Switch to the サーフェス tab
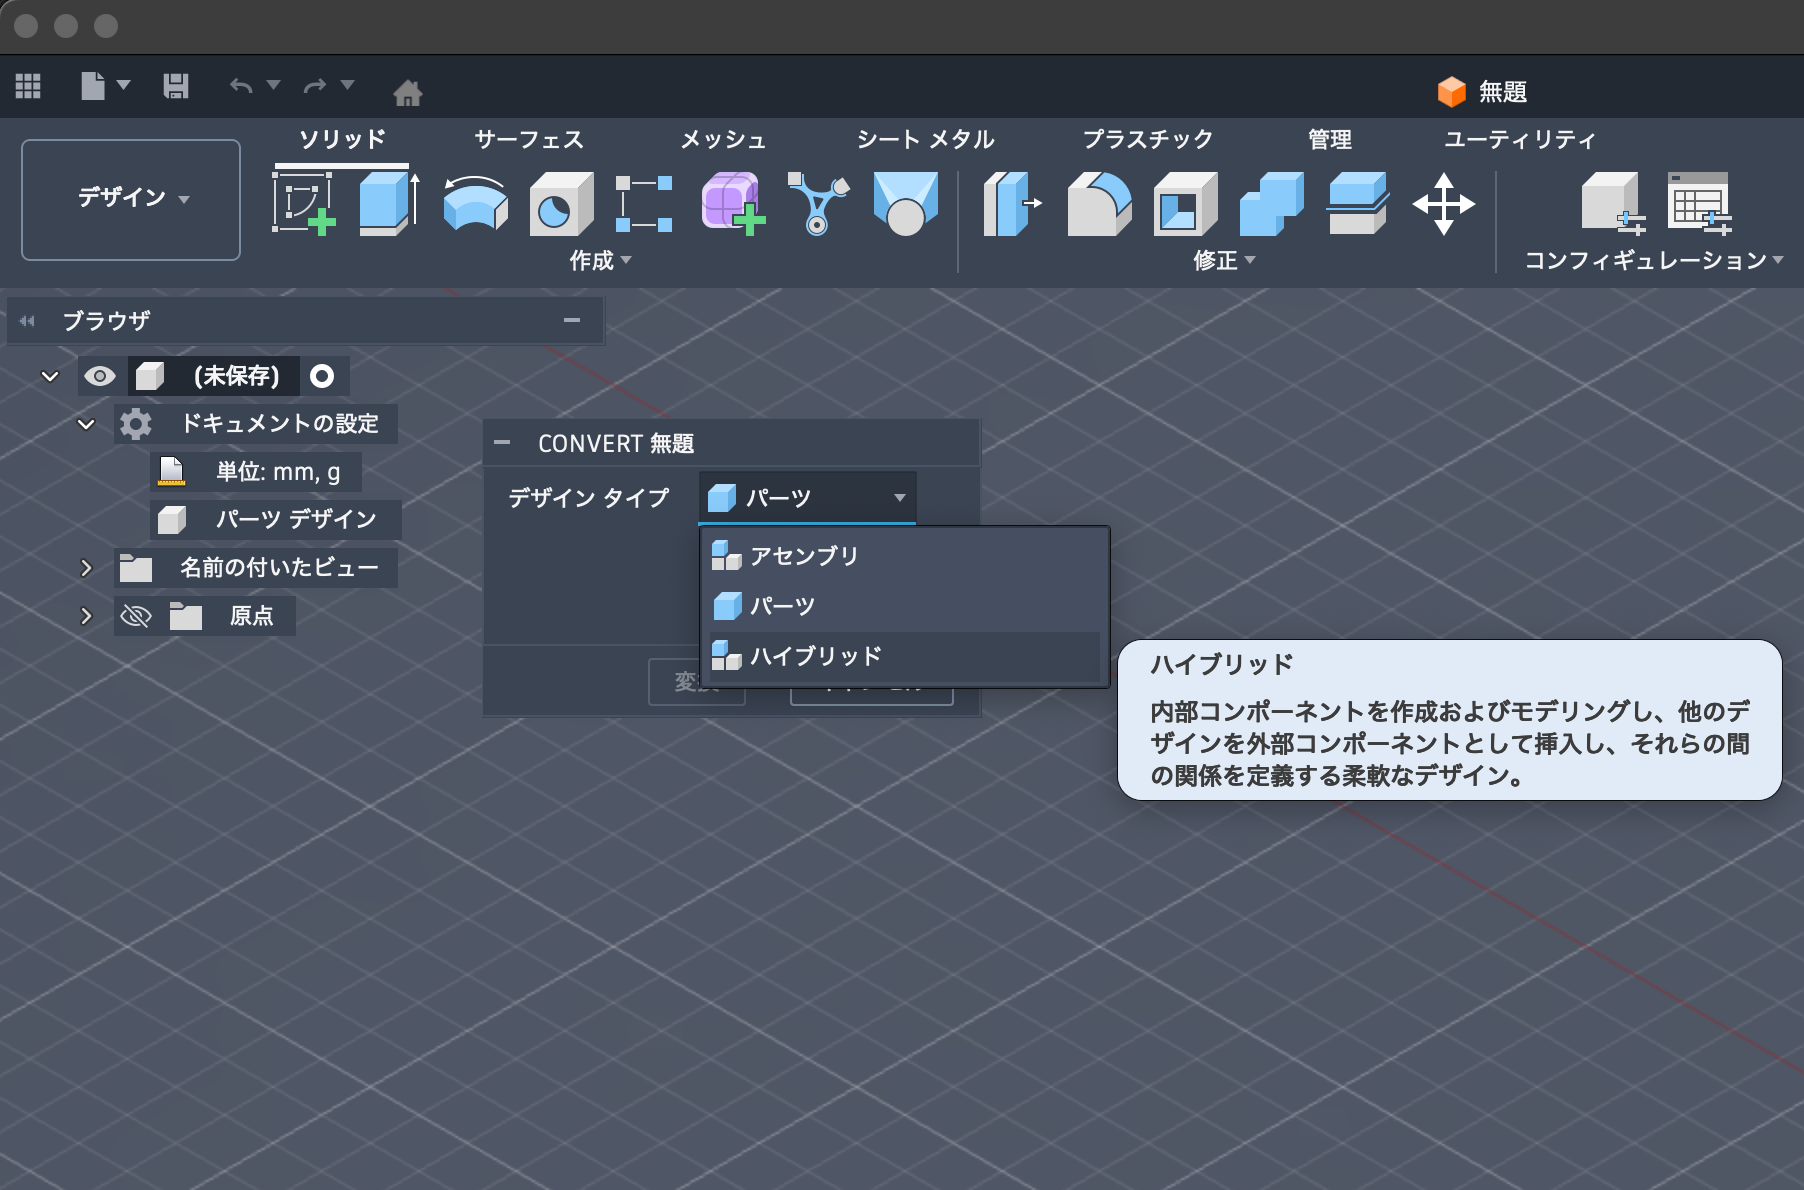 pos(528,139)
